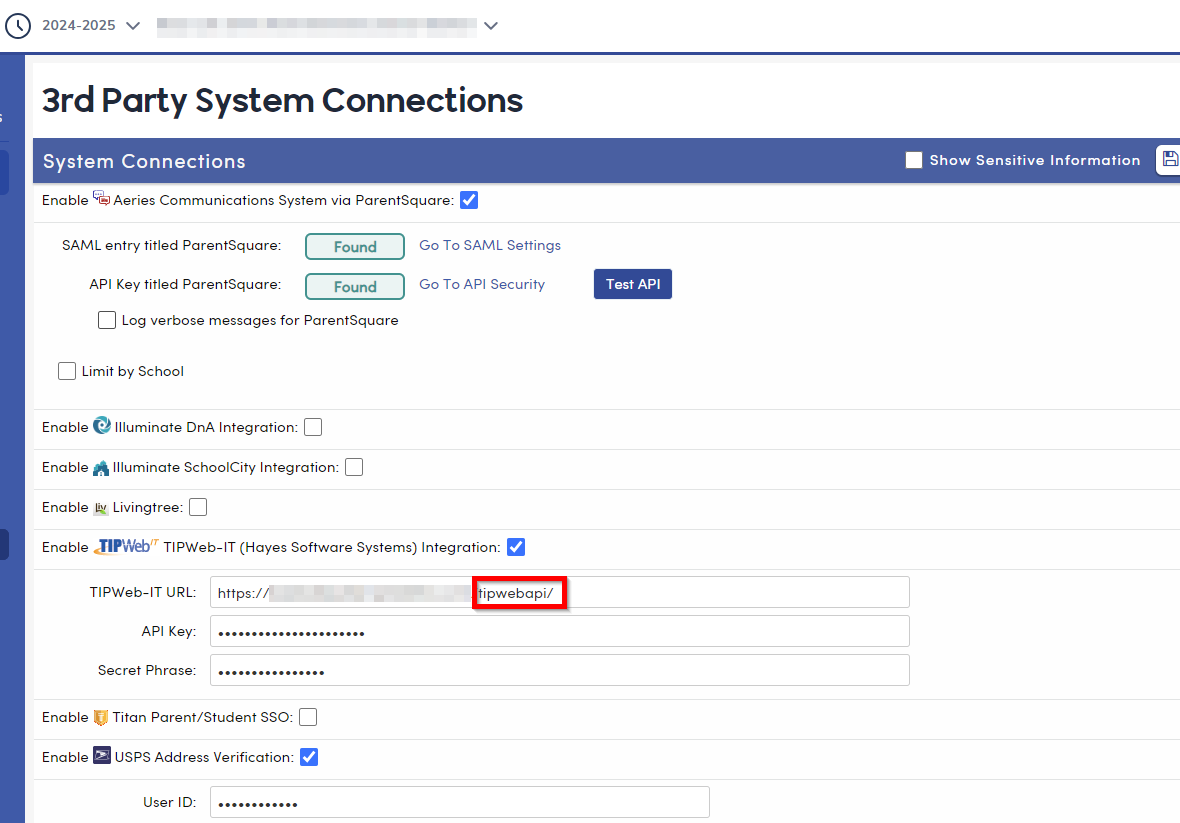Focus the TIPWeb-IT API Key field
1180x823 pixels.
[x=560, y=631]
